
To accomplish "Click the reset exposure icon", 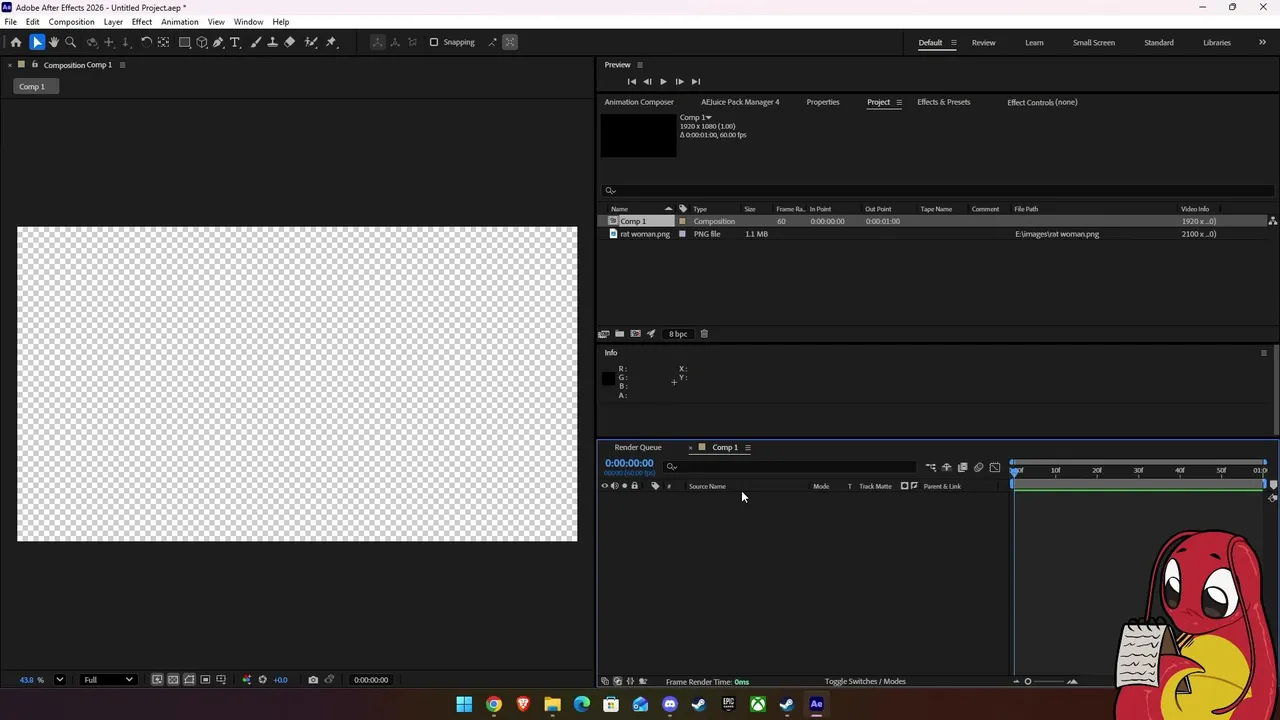I will click(x=263, y=680).
